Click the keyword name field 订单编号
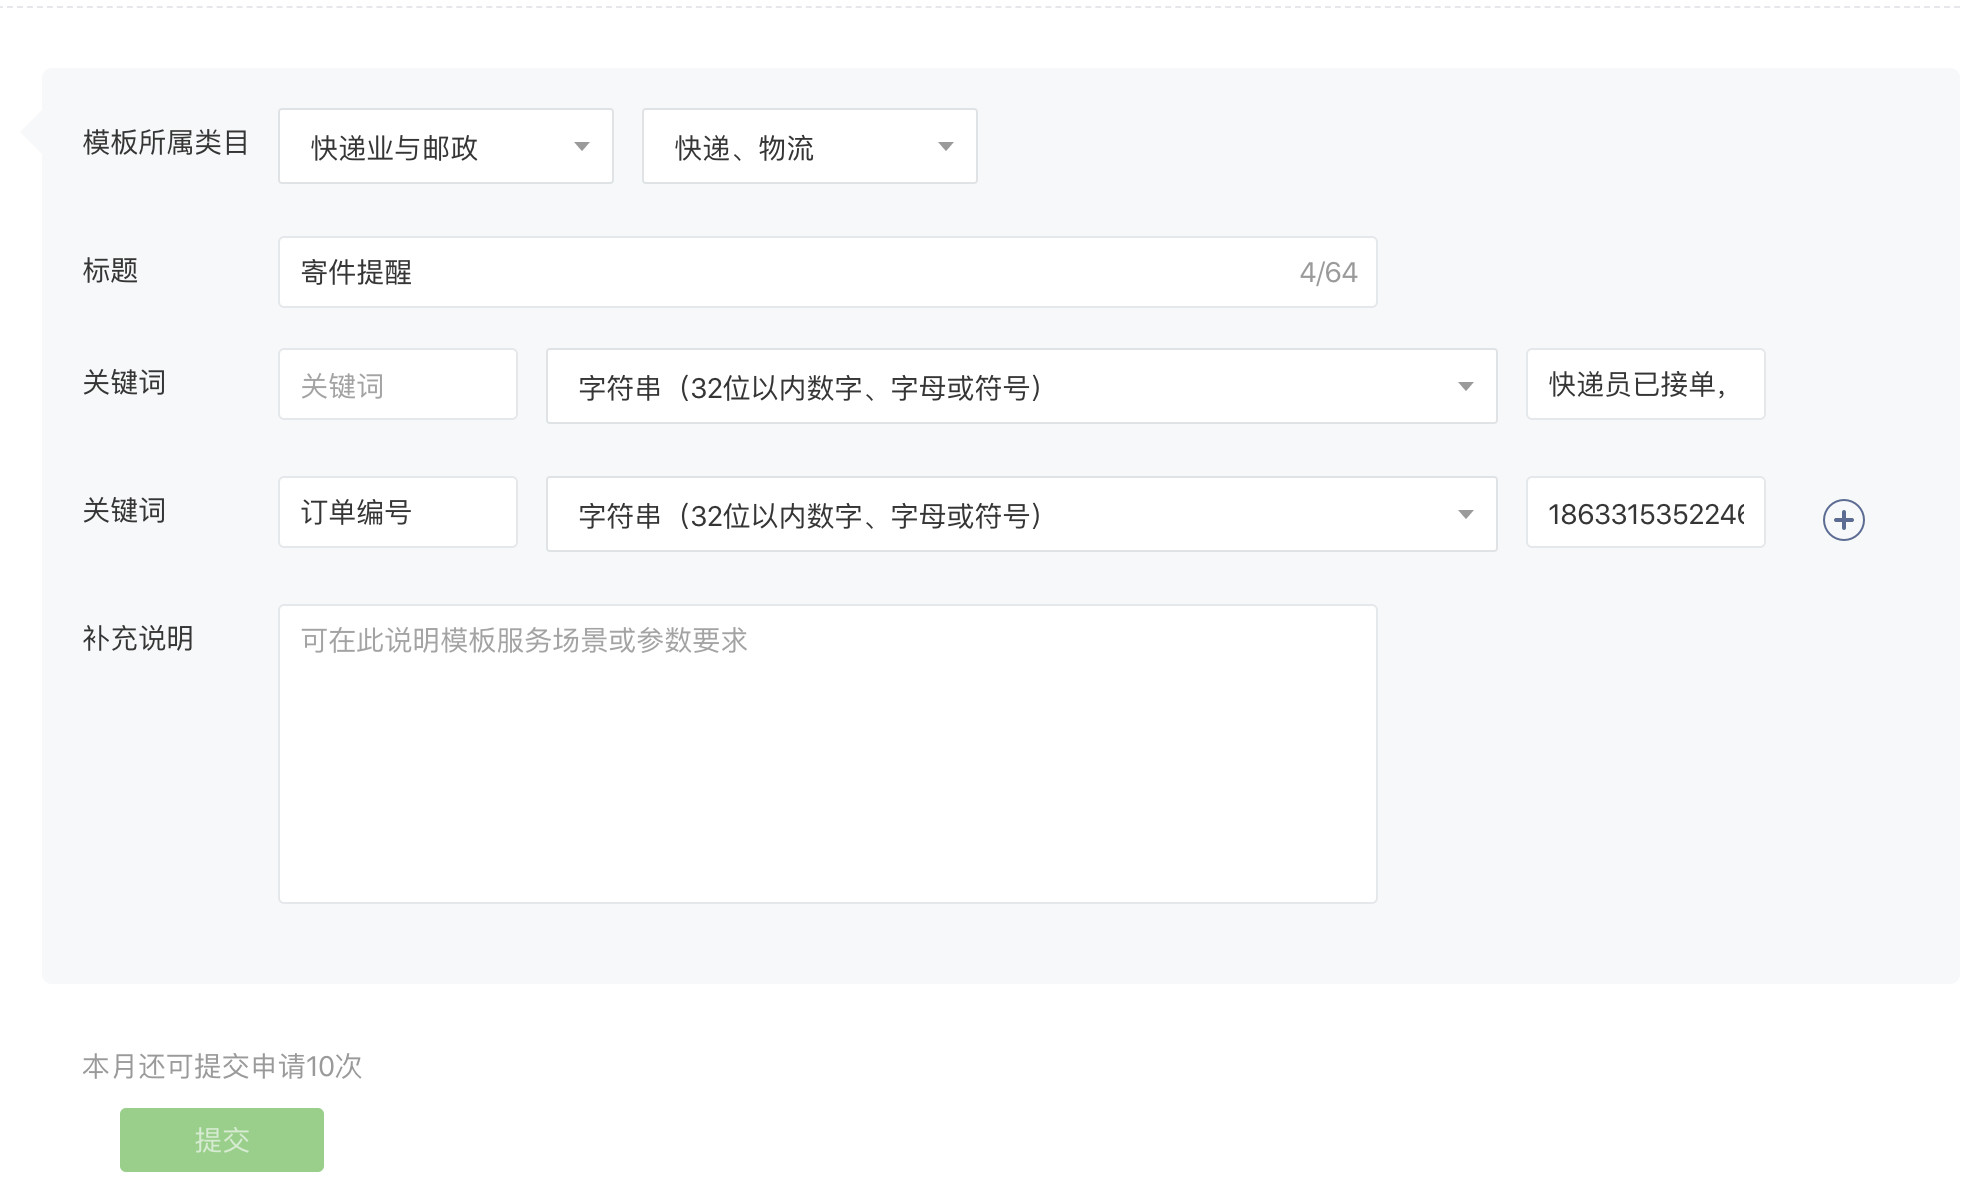 click(x=397, y=513)
